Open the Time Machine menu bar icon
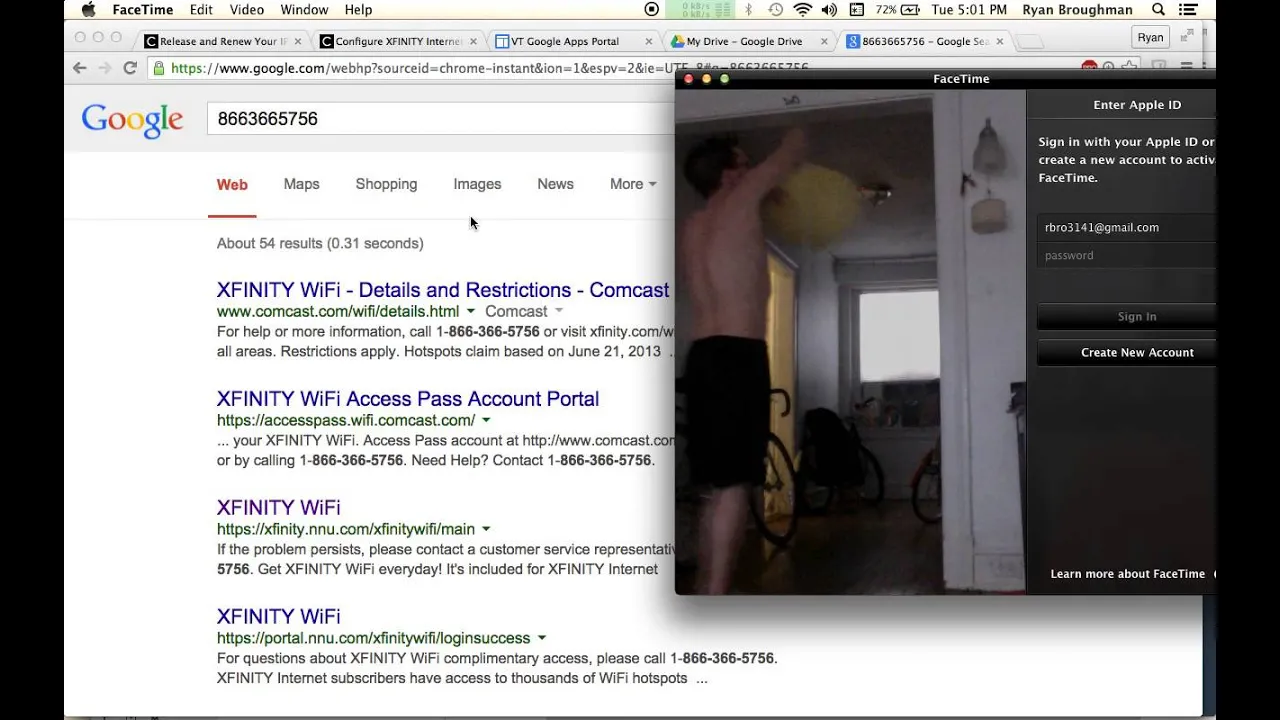The image size is (1280, 720). point(775,10)
